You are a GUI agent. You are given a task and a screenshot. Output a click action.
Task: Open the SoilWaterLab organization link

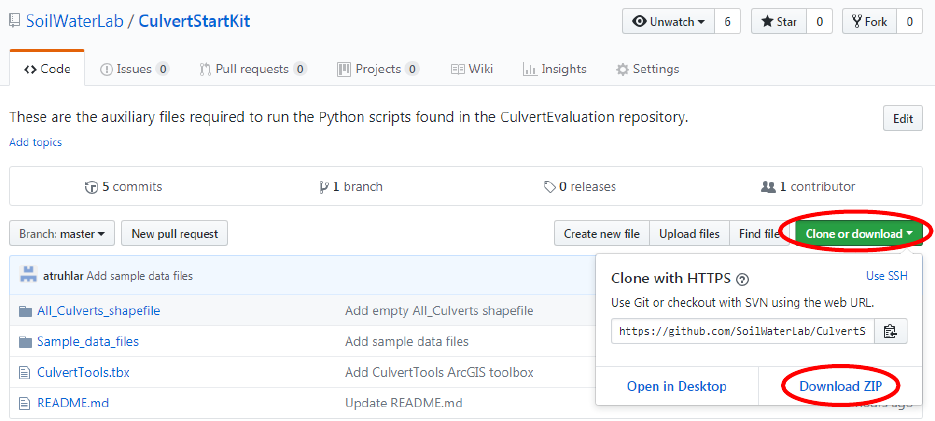pos(75,21)
